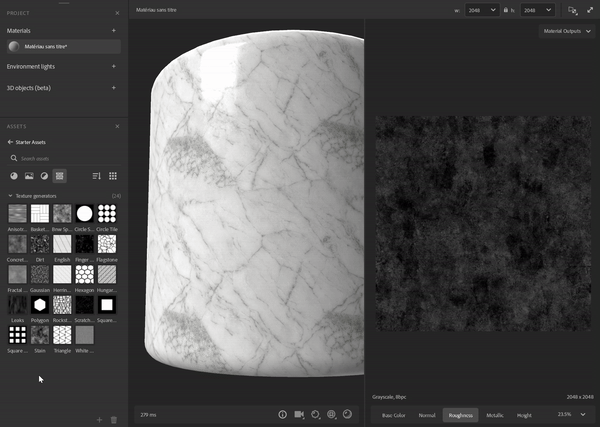Screen dimensions: 600x427
Task: Switch to the Base Color channel
Action: pyautogui.click(x=394, y=415)
